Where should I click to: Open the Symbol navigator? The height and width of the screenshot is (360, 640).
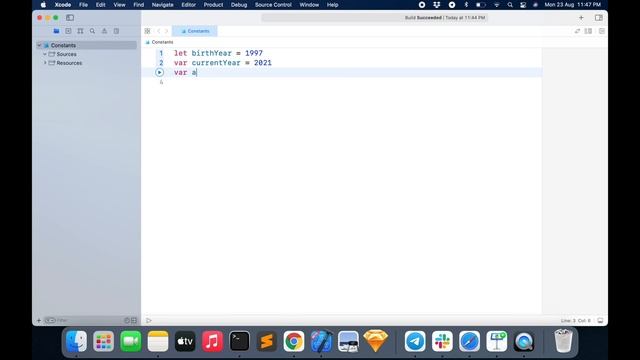pyautogui.click(x=80, y=31)
